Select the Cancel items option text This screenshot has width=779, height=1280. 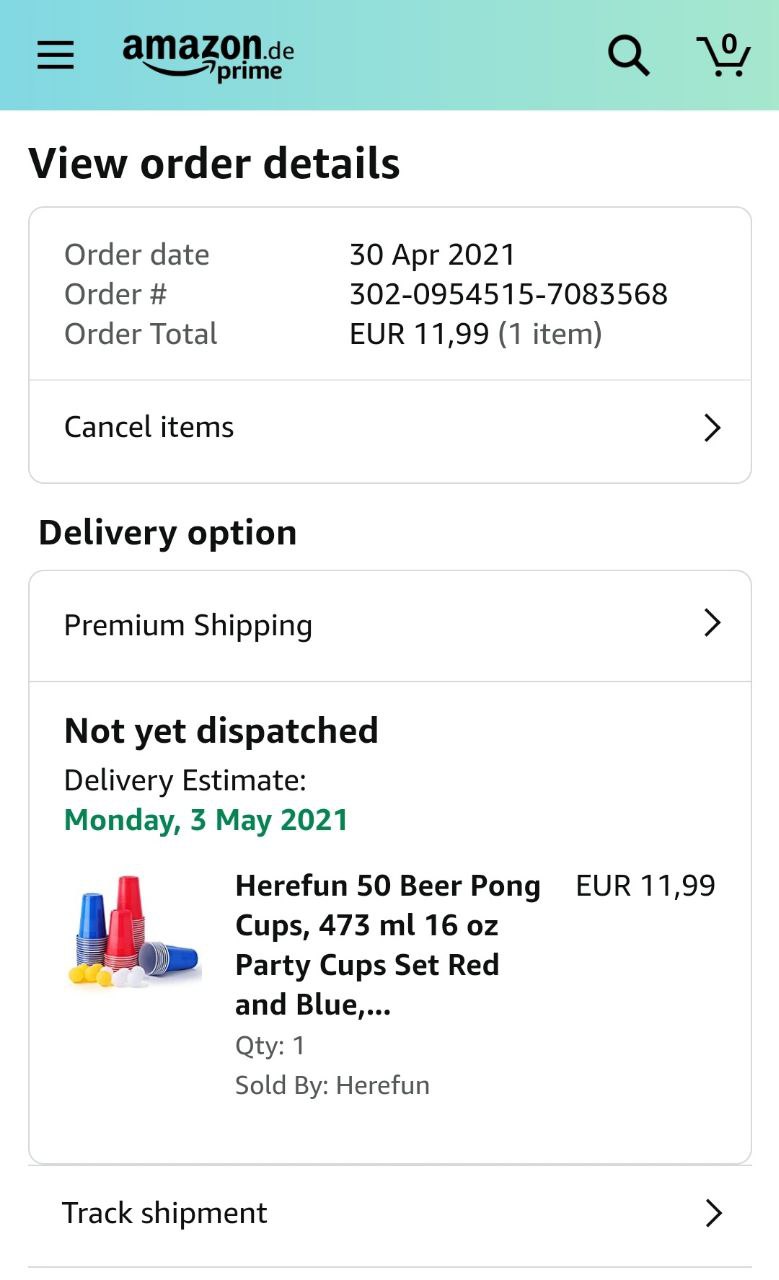pos(149,427)
